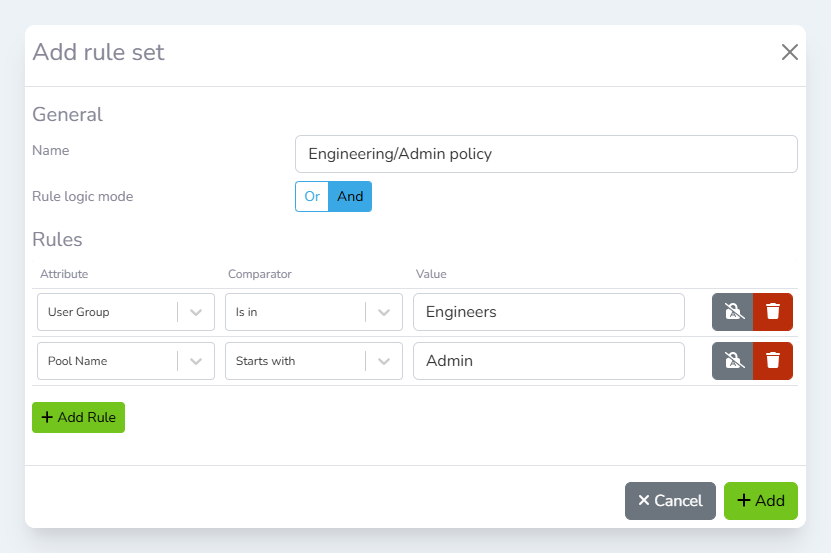The height and width of the screenshot is (553, 831).
Task: Delete the Pool Name rule with the trash icon
Action: pyautogui.click(x=773, y=361)
